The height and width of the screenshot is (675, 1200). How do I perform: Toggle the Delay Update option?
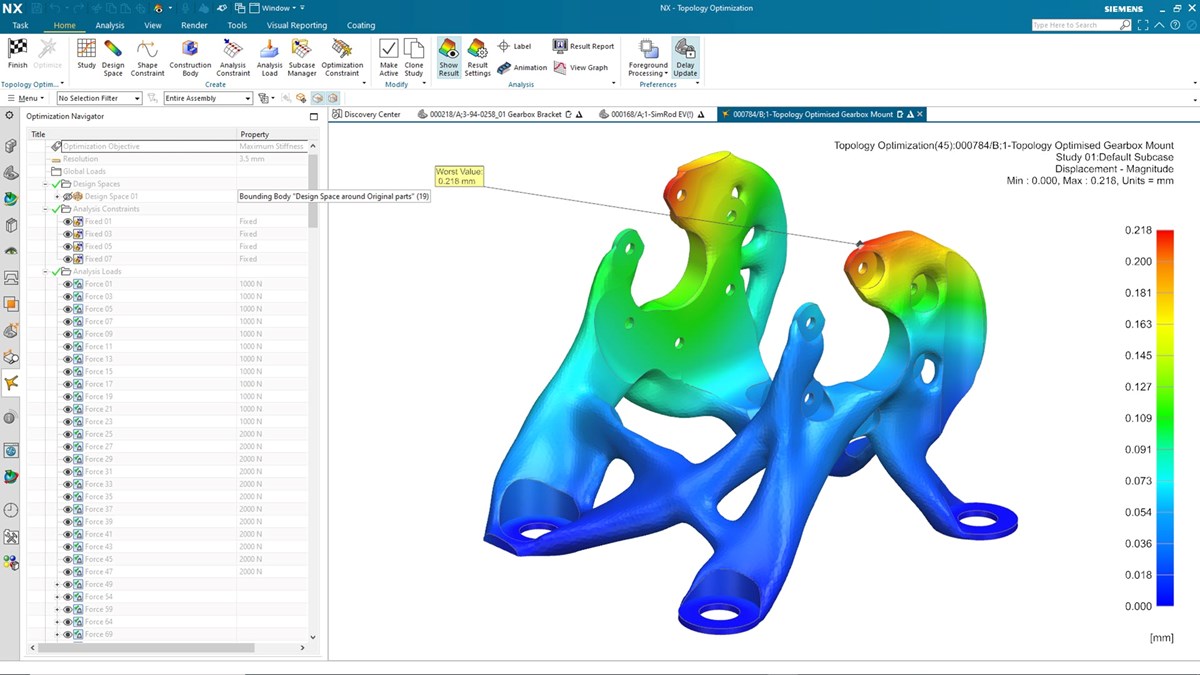(685, 50)
